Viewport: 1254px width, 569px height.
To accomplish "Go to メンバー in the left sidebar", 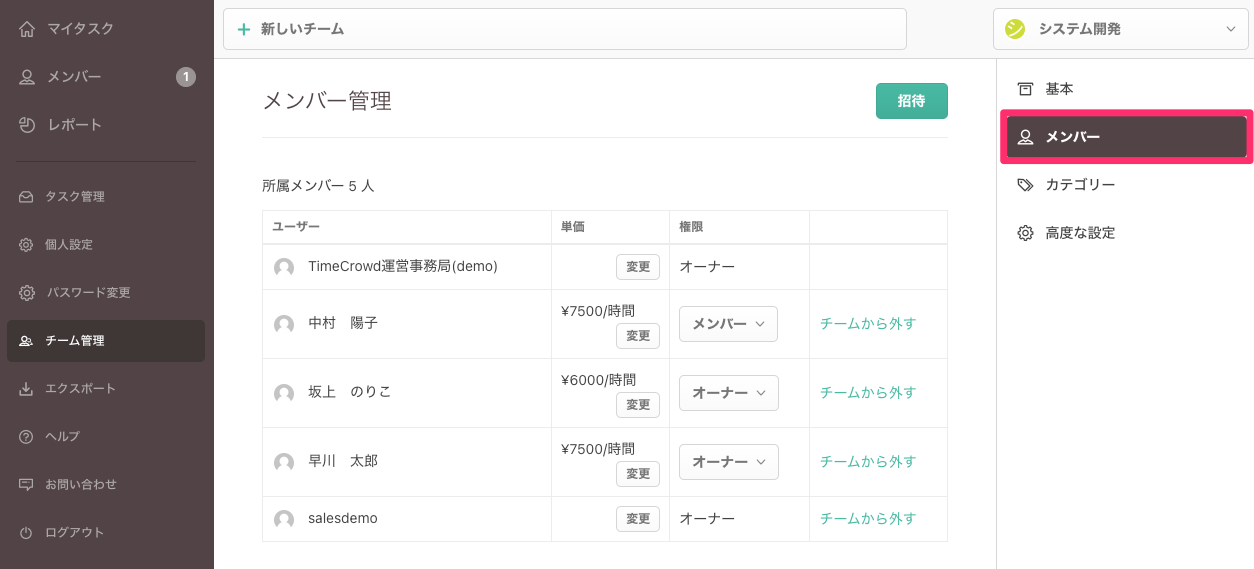I will (x=73, y=77).
